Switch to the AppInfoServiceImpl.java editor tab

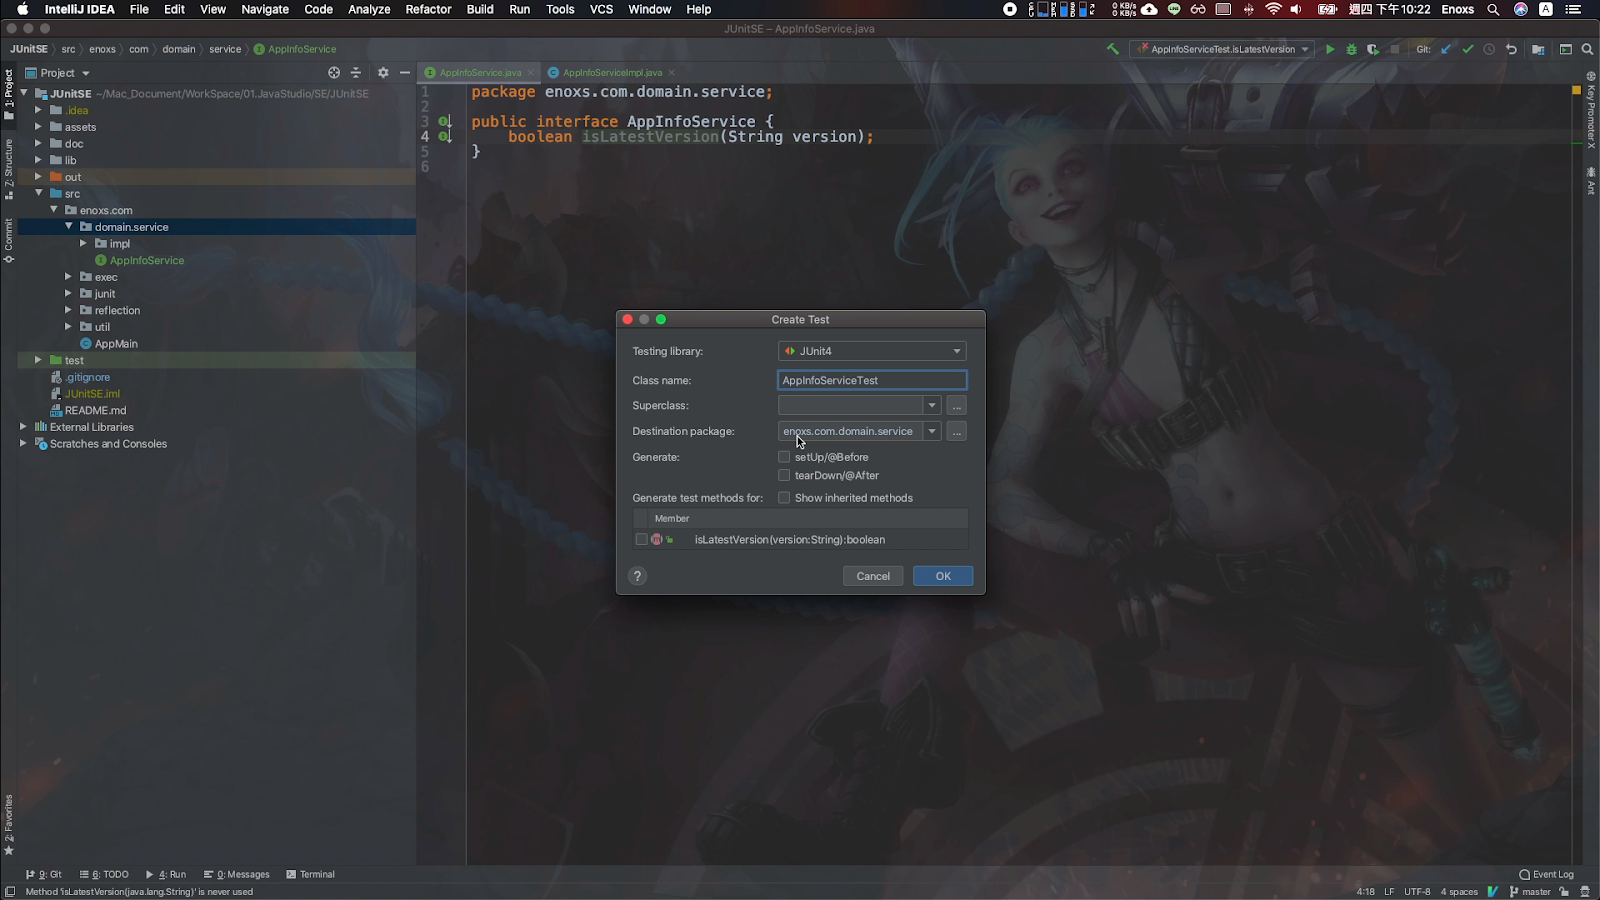point(611,72)
